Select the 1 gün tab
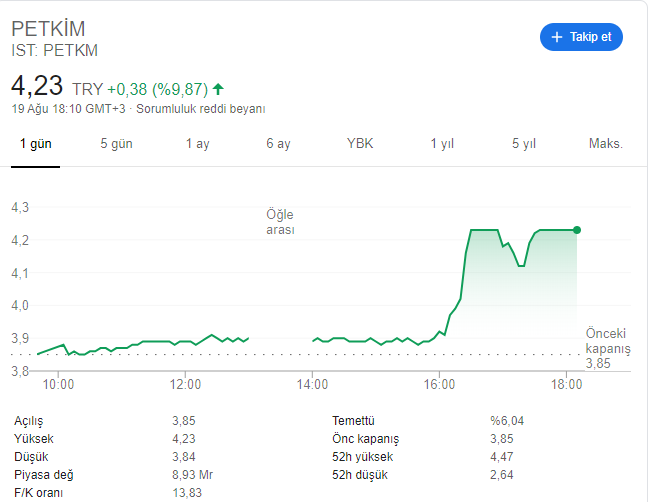Screen dimensions: 649x502 click(35, 144)
